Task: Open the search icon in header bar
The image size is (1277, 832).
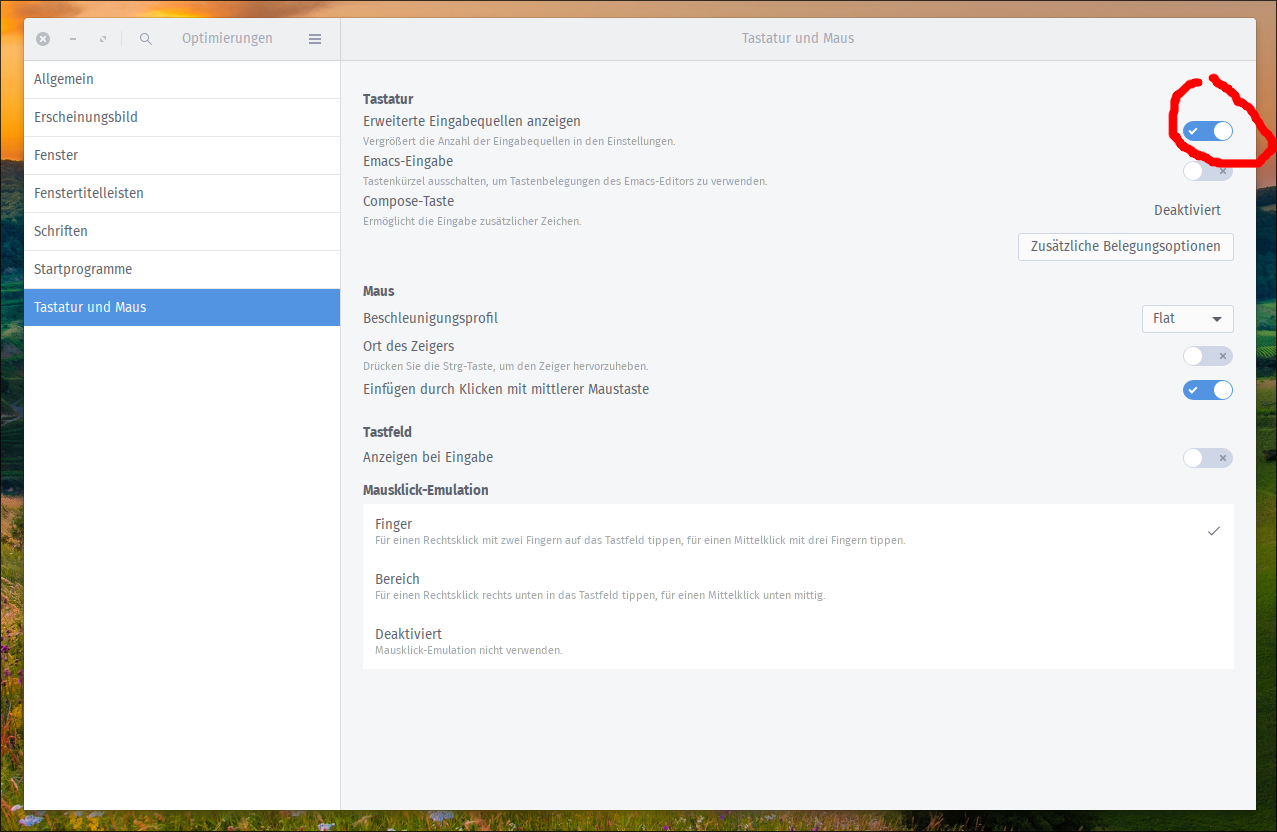Action: (x=146, y=39)
